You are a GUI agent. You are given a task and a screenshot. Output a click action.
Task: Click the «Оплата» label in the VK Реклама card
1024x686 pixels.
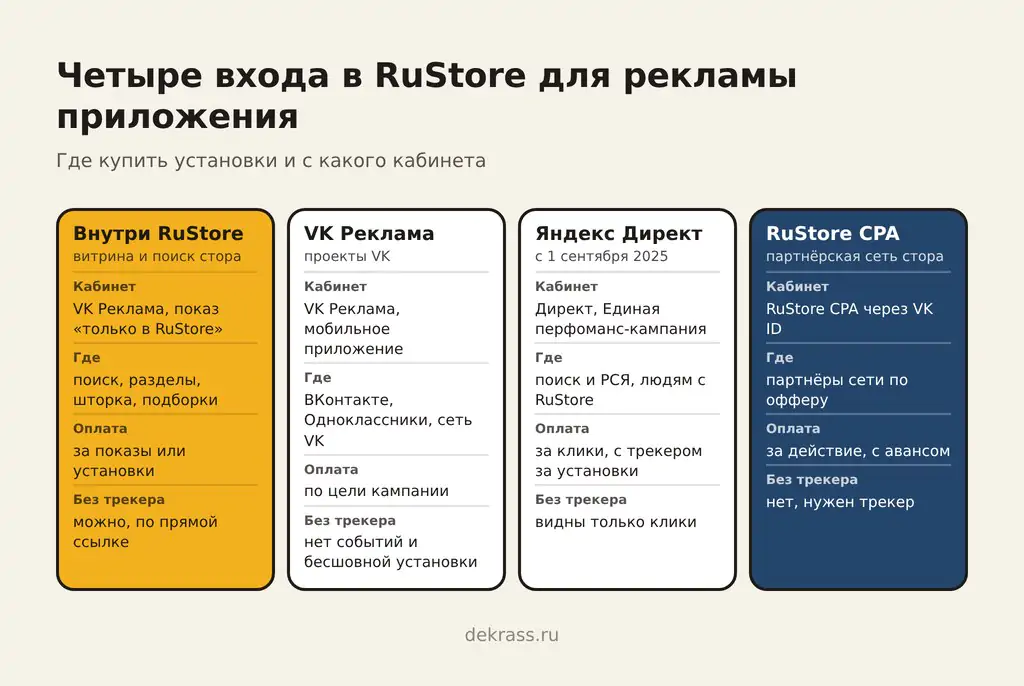tap(331, 470)
